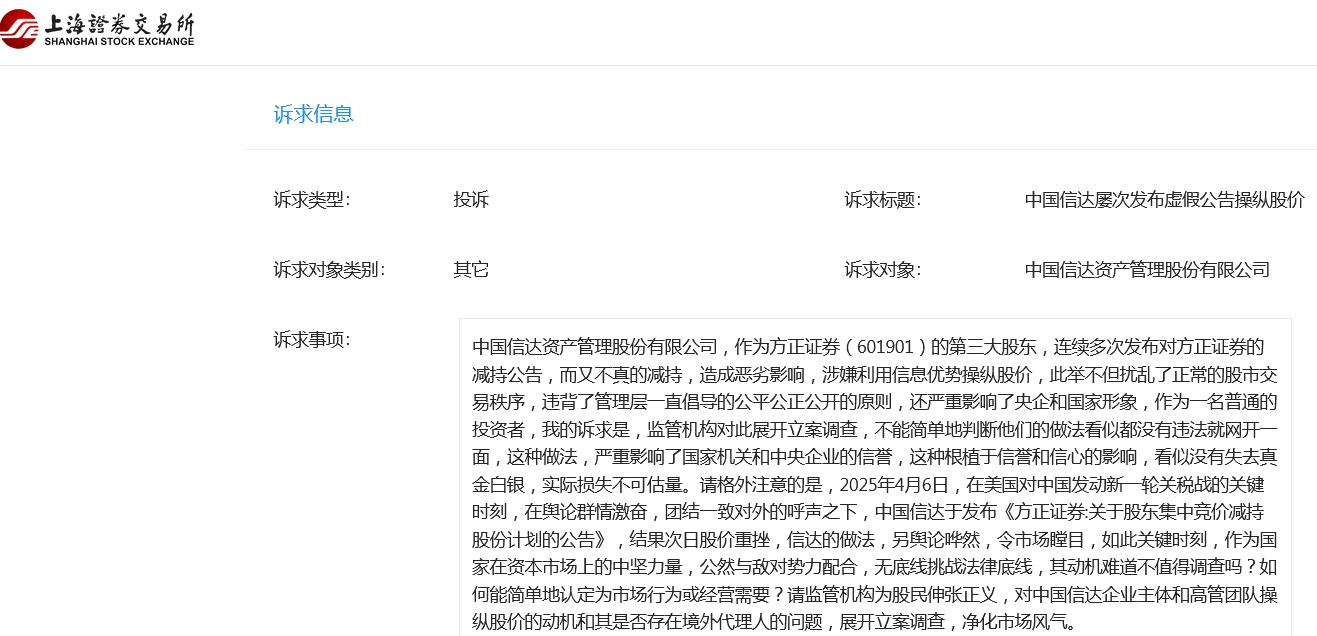Click the Shanghai Stock Exchange logo
1317x636 pixels.
click(98, 28)
